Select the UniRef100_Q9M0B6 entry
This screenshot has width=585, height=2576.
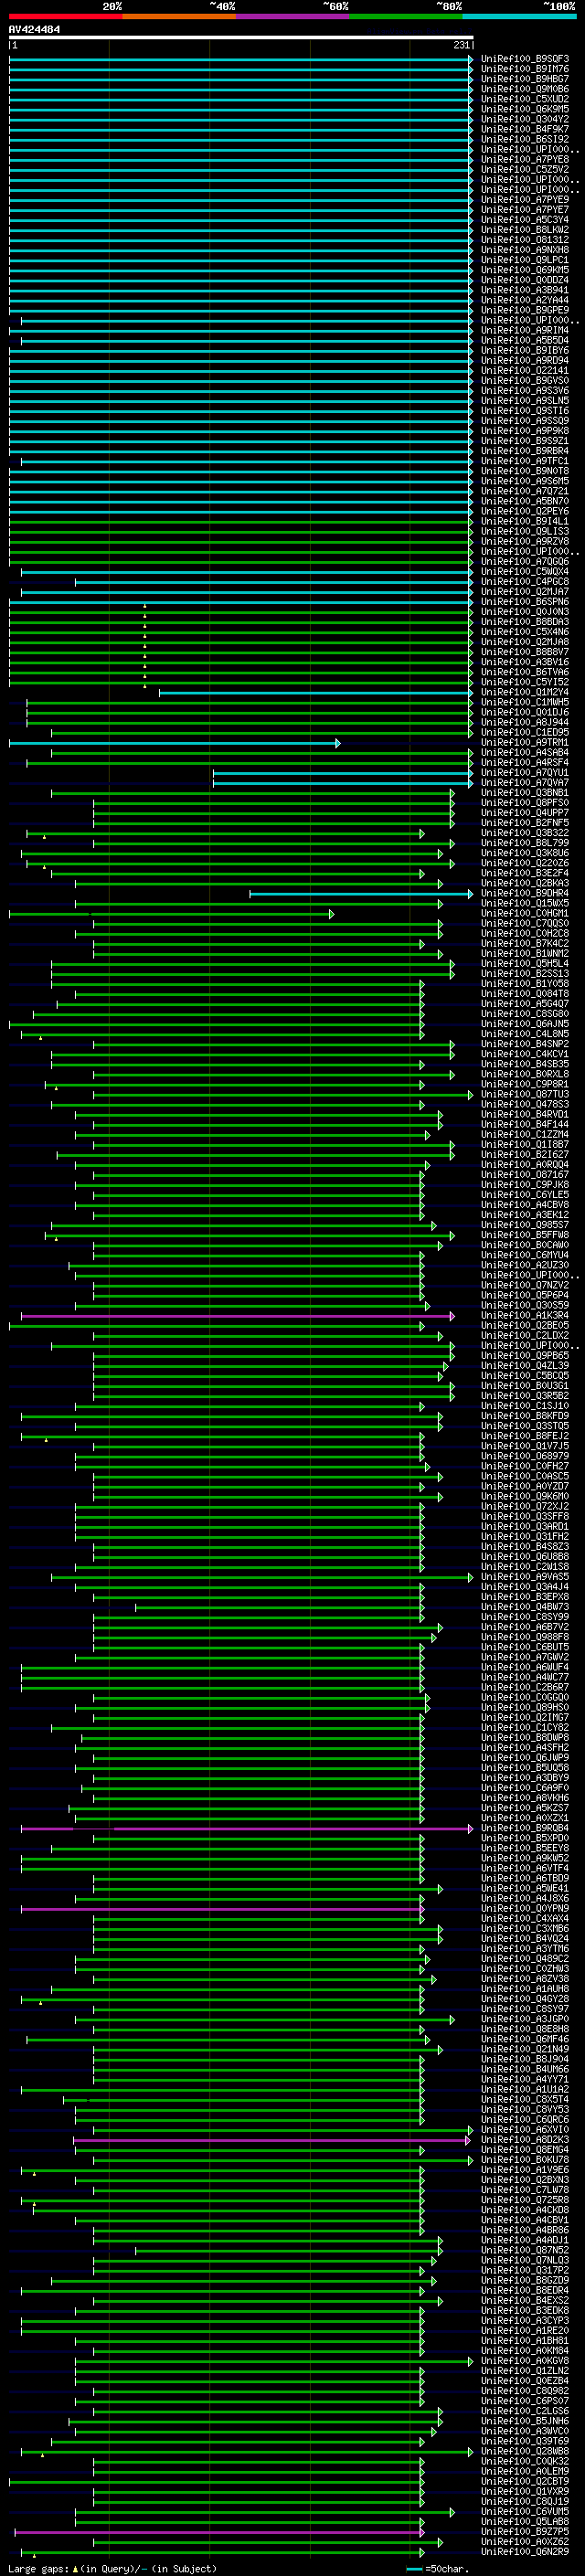click(524, 89)
